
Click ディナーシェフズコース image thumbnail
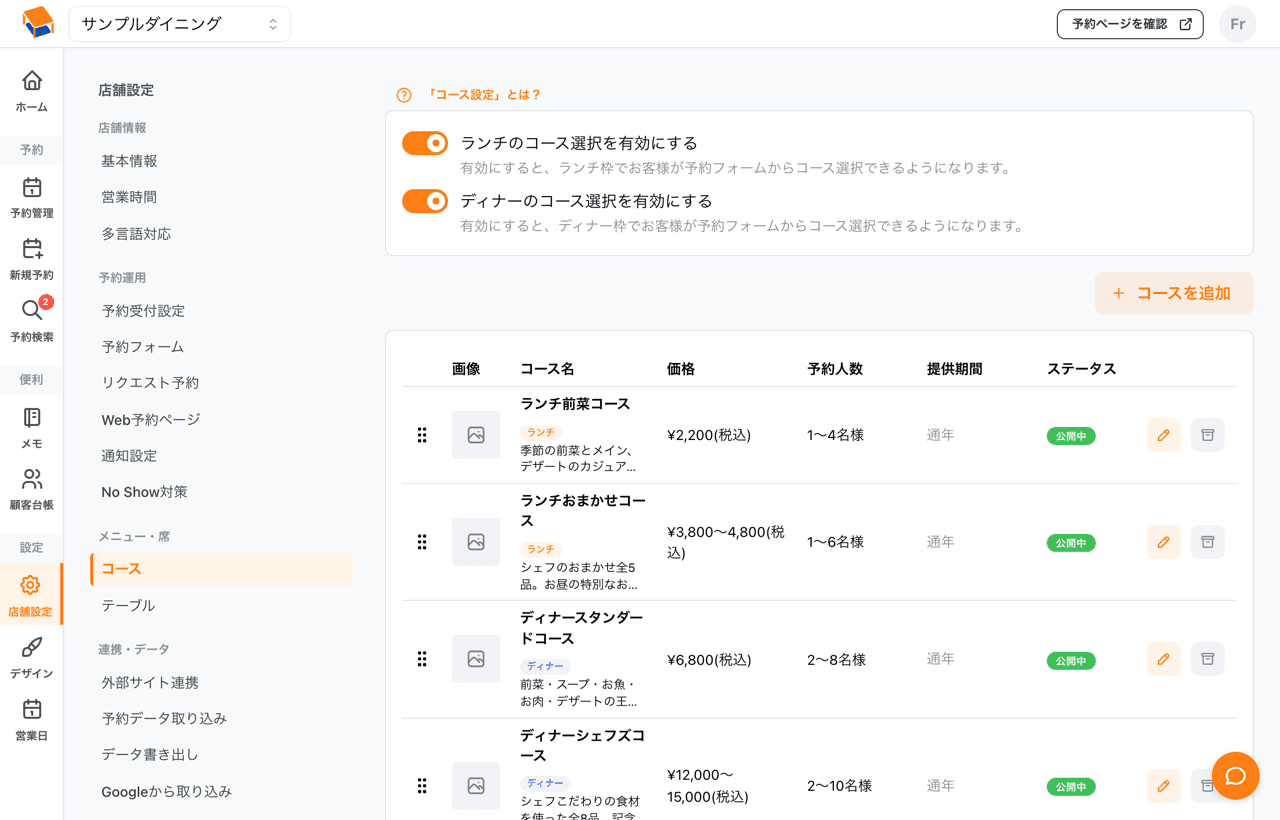(x=476, y=786)
